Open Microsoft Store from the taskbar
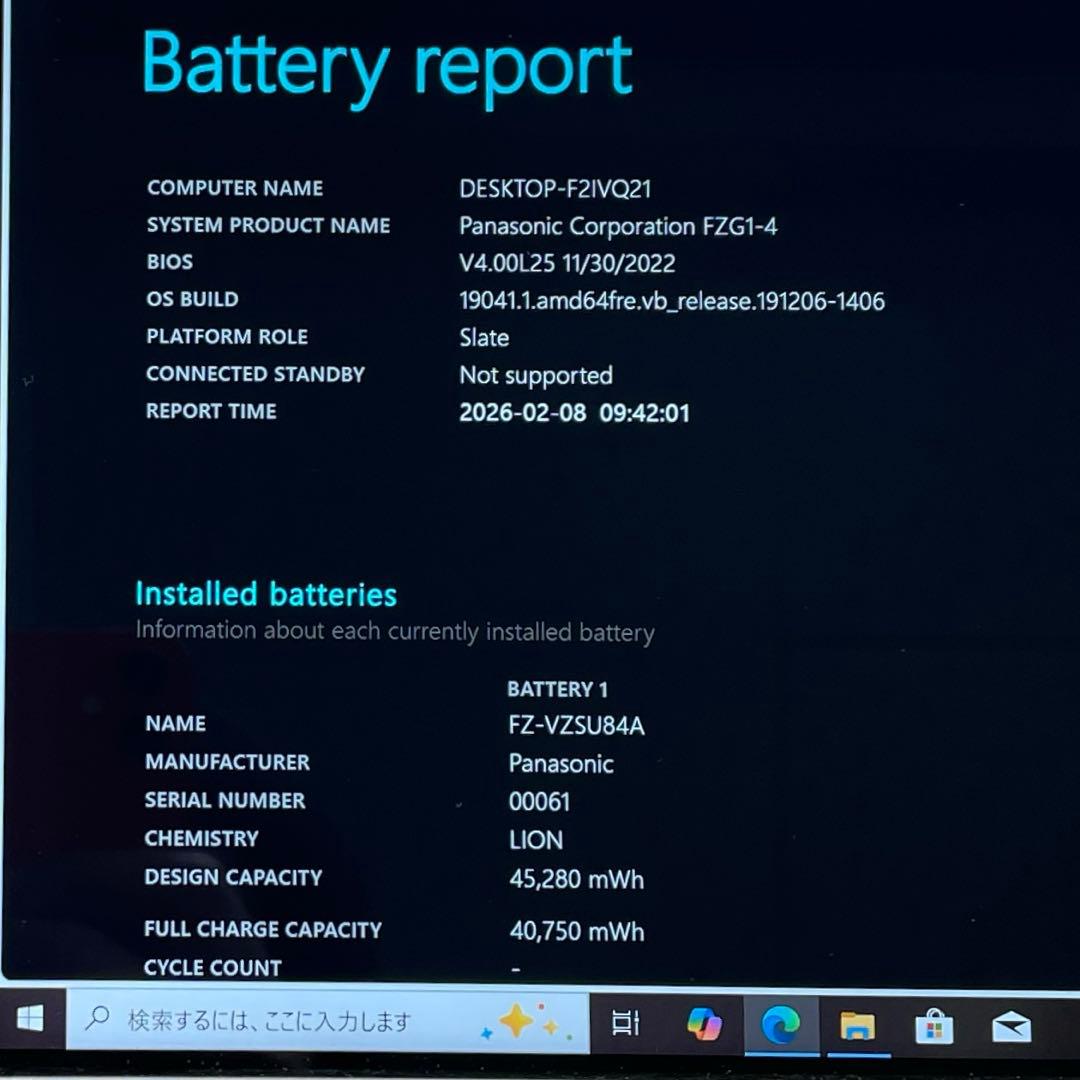This screenshot has width=1080, height=1080. 934,1027
